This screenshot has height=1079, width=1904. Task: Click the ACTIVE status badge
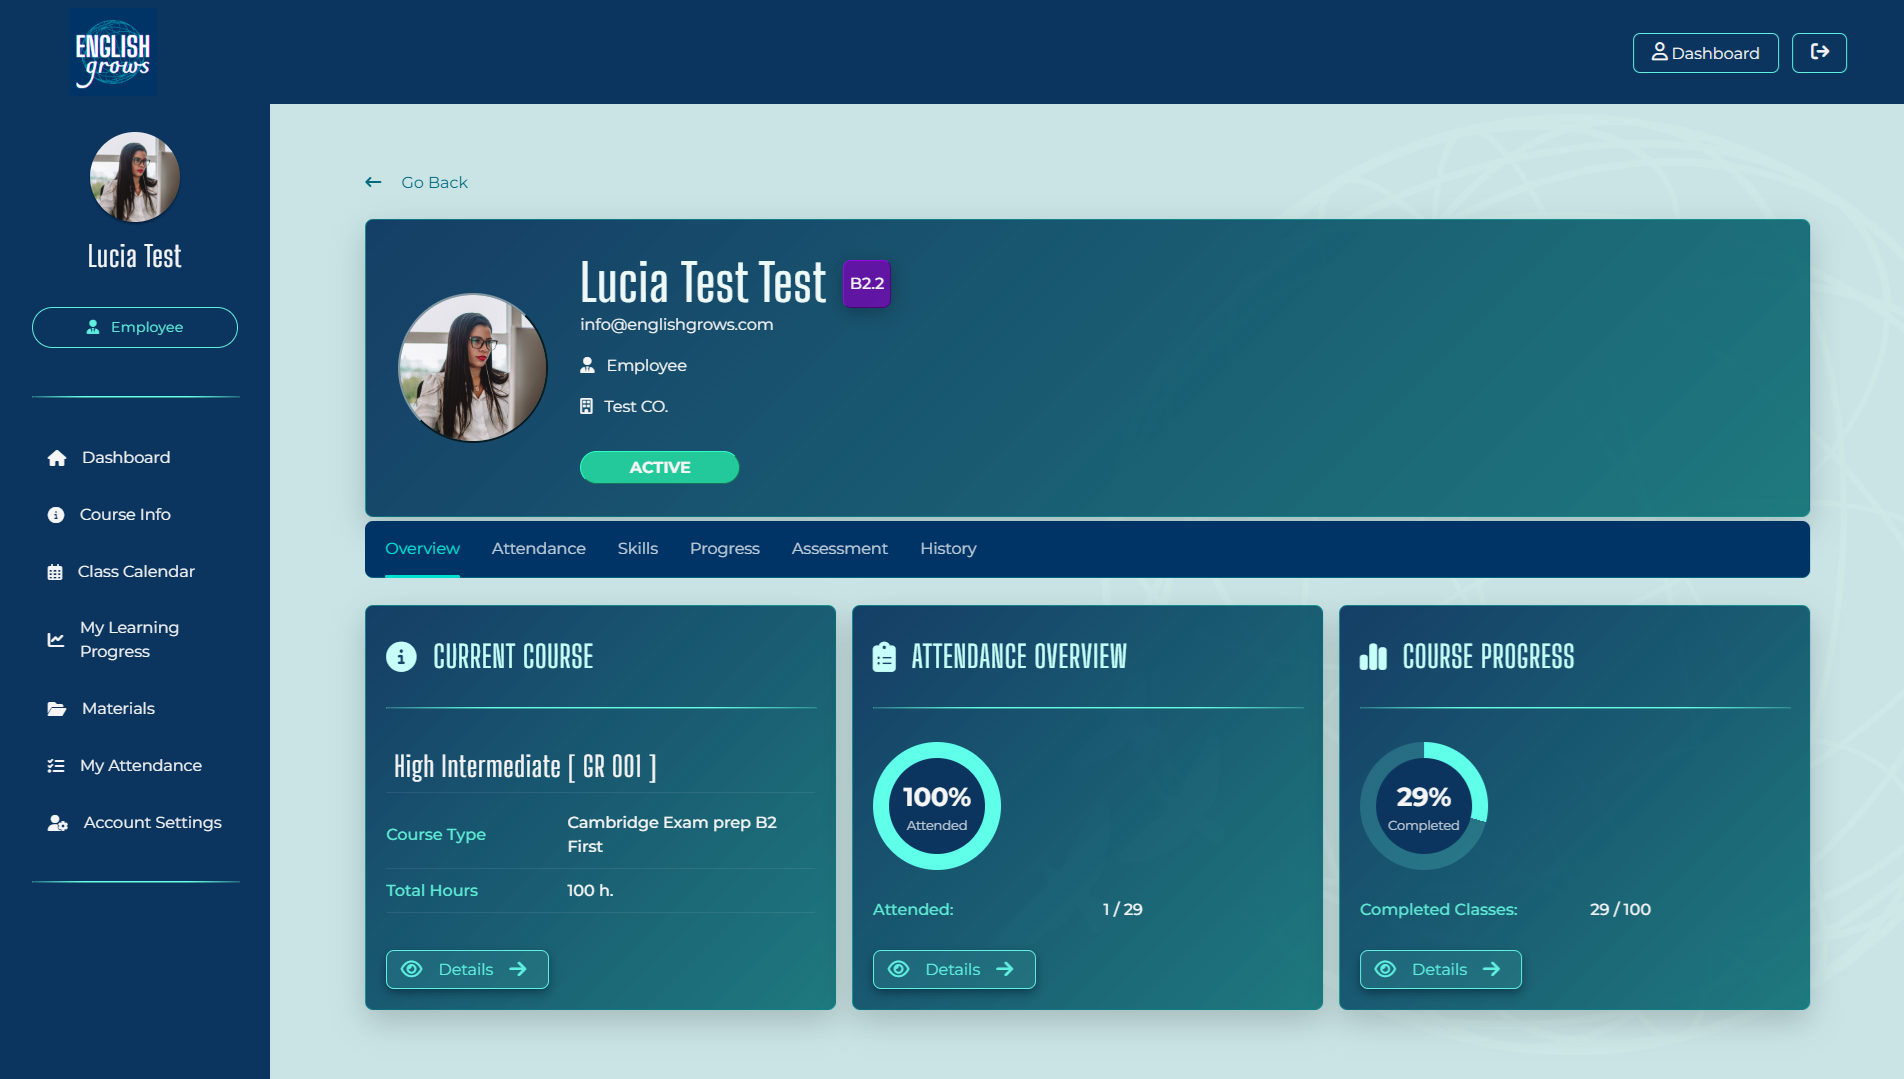click(659, 467)
